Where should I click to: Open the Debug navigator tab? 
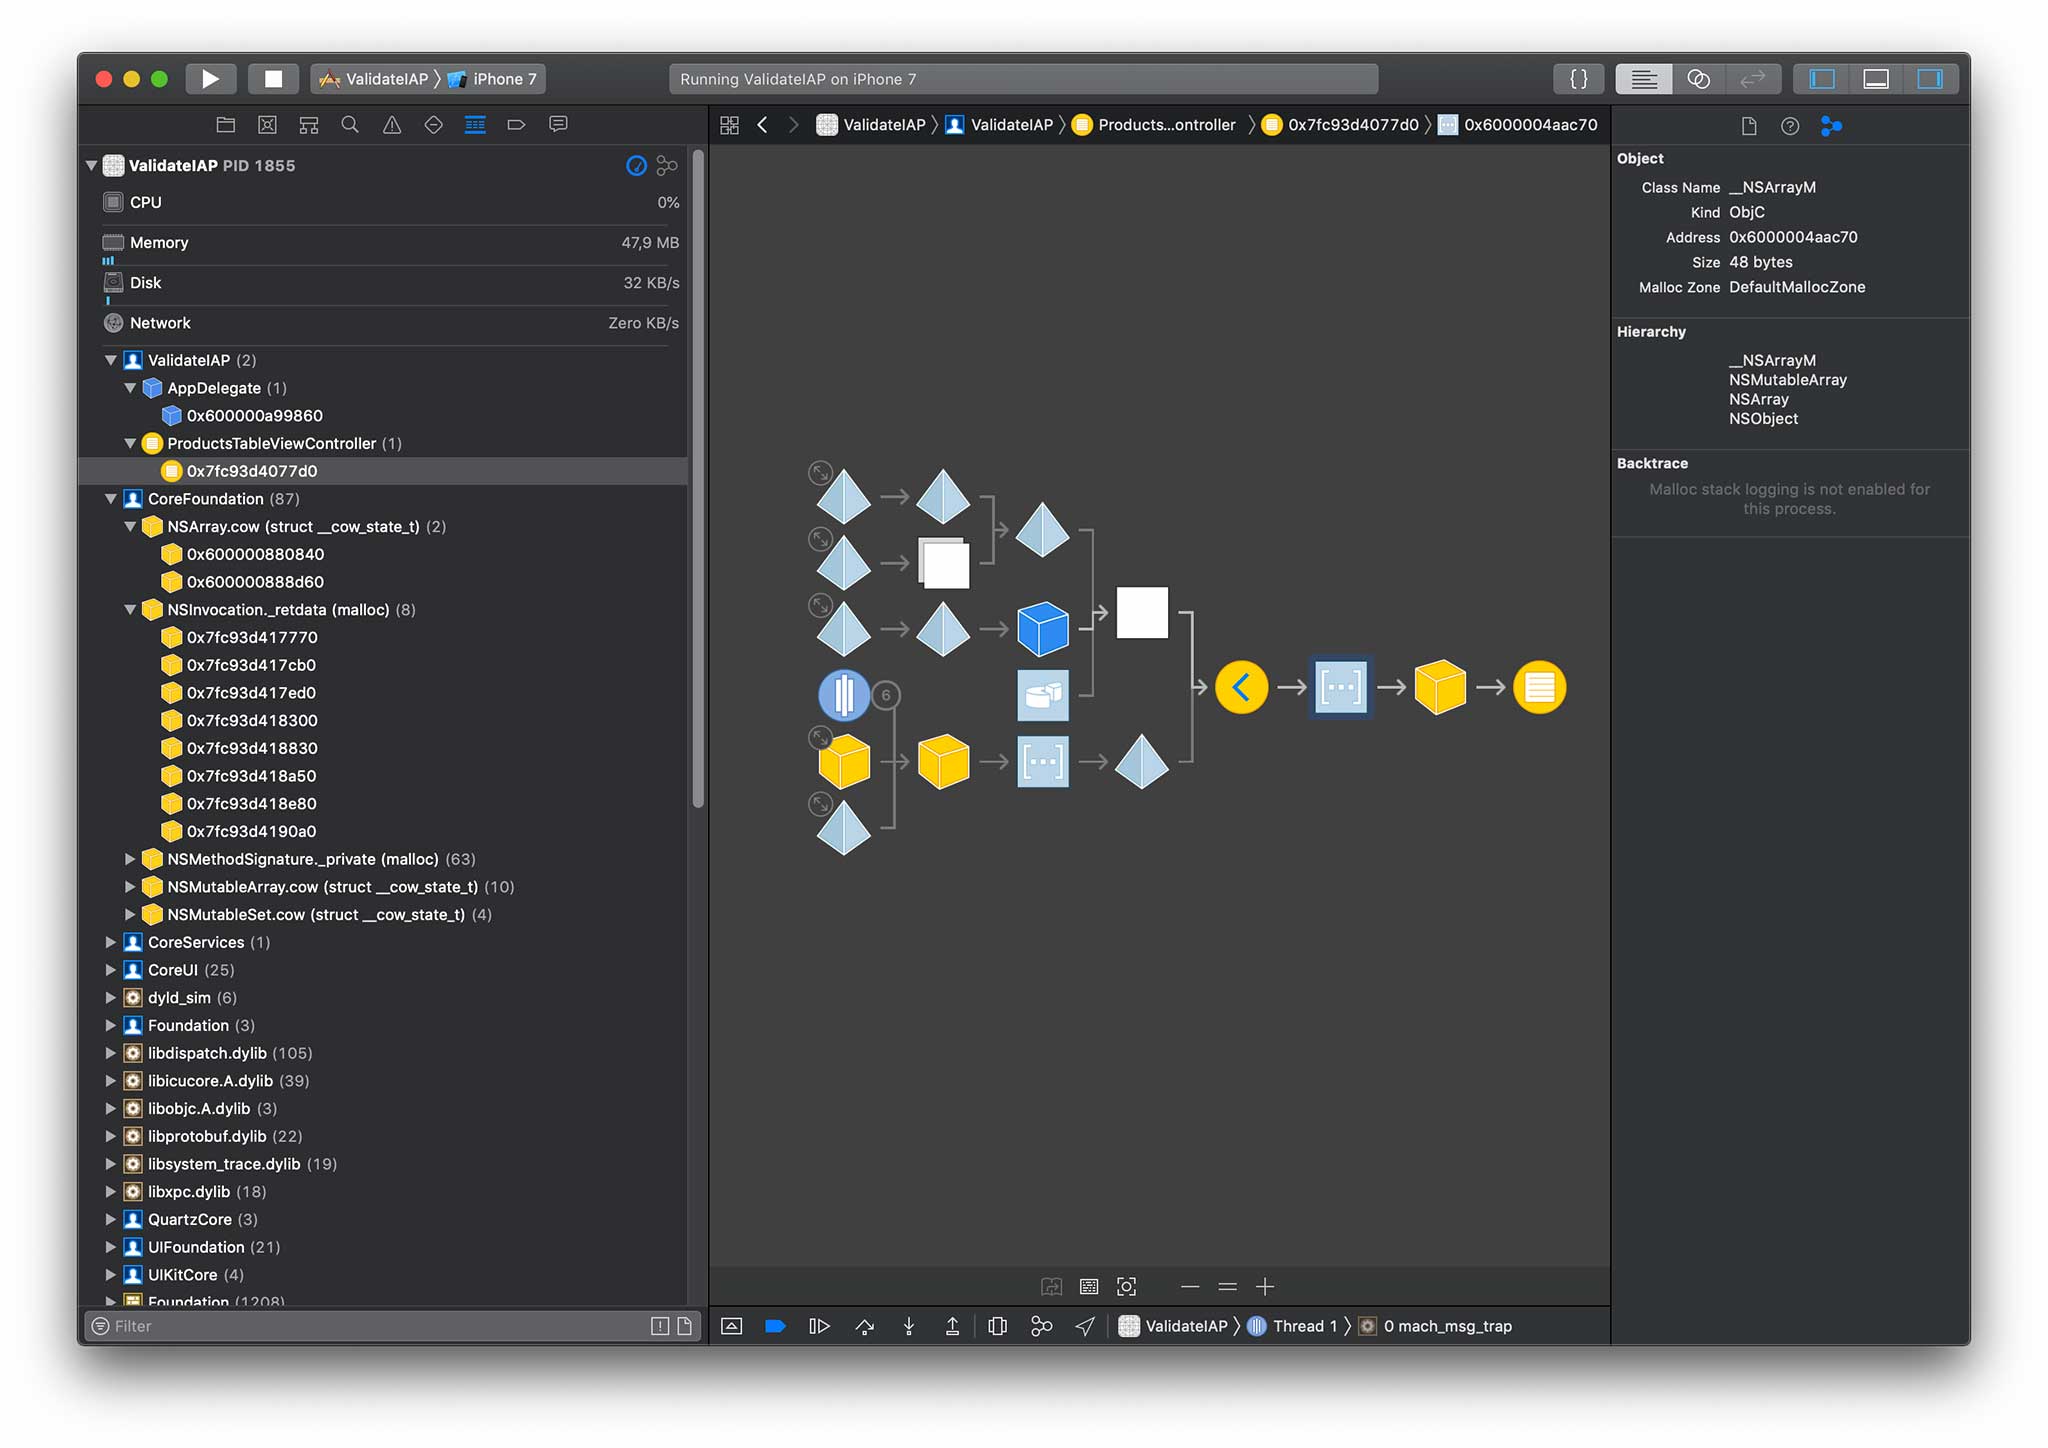(x=475, y=125)
